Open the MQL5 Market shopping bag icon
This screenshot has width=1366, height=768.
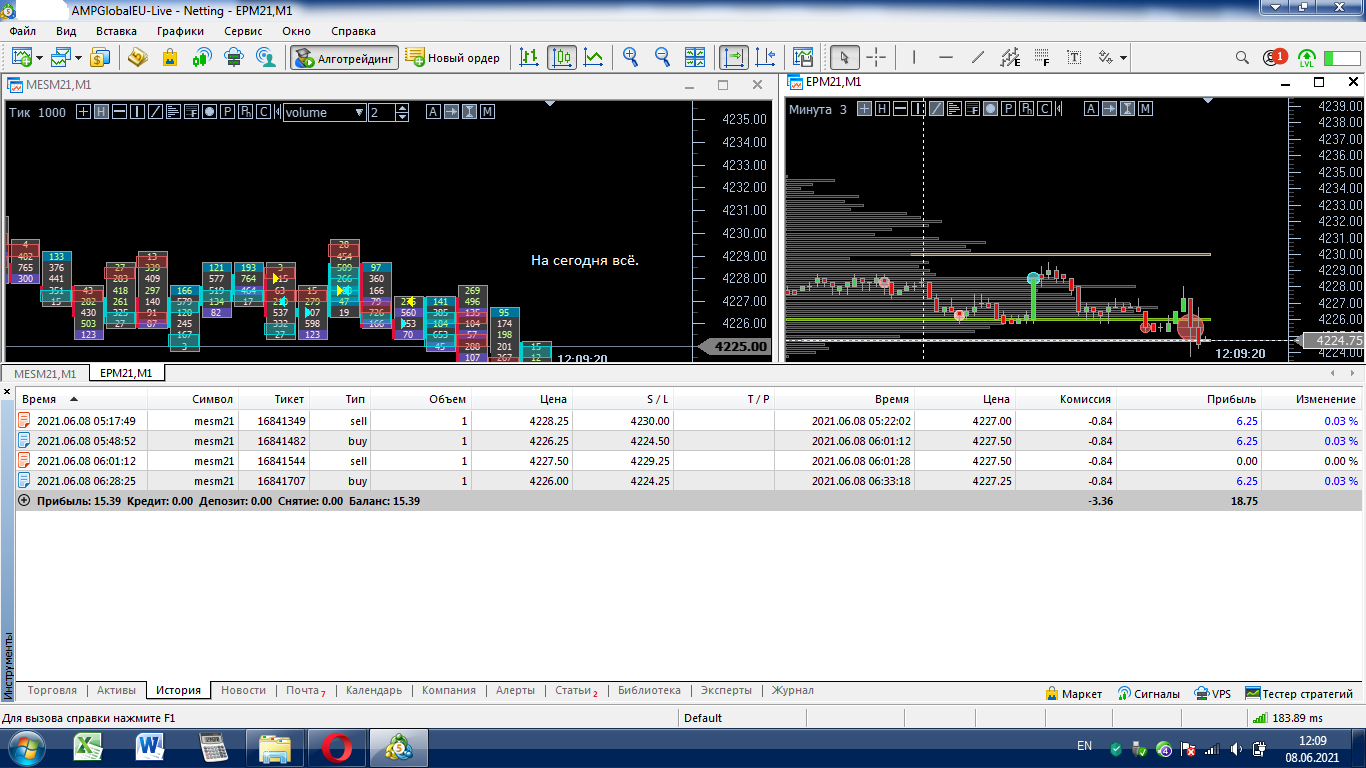[x=170, y=57]
